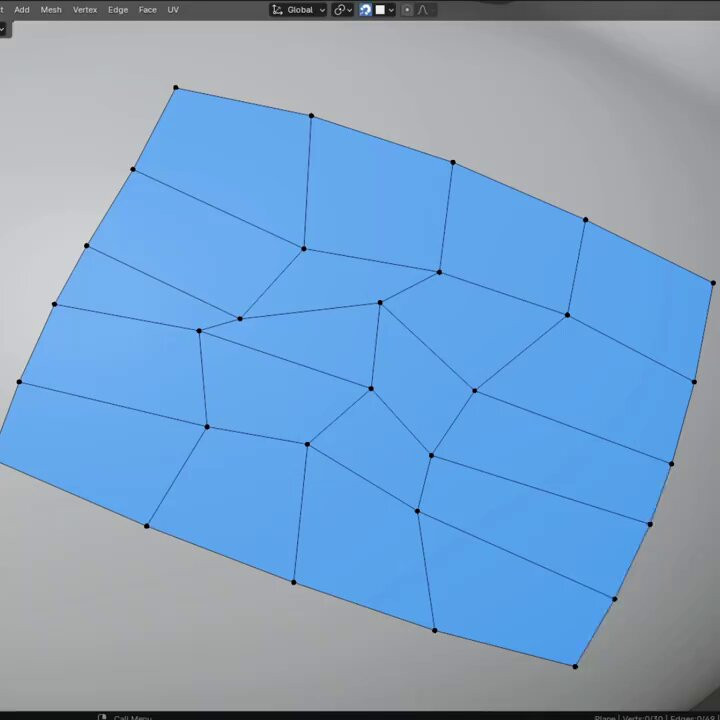720x720 pixels.
Task: Open the pivot point link dropdown
Action: pos(343,10)
